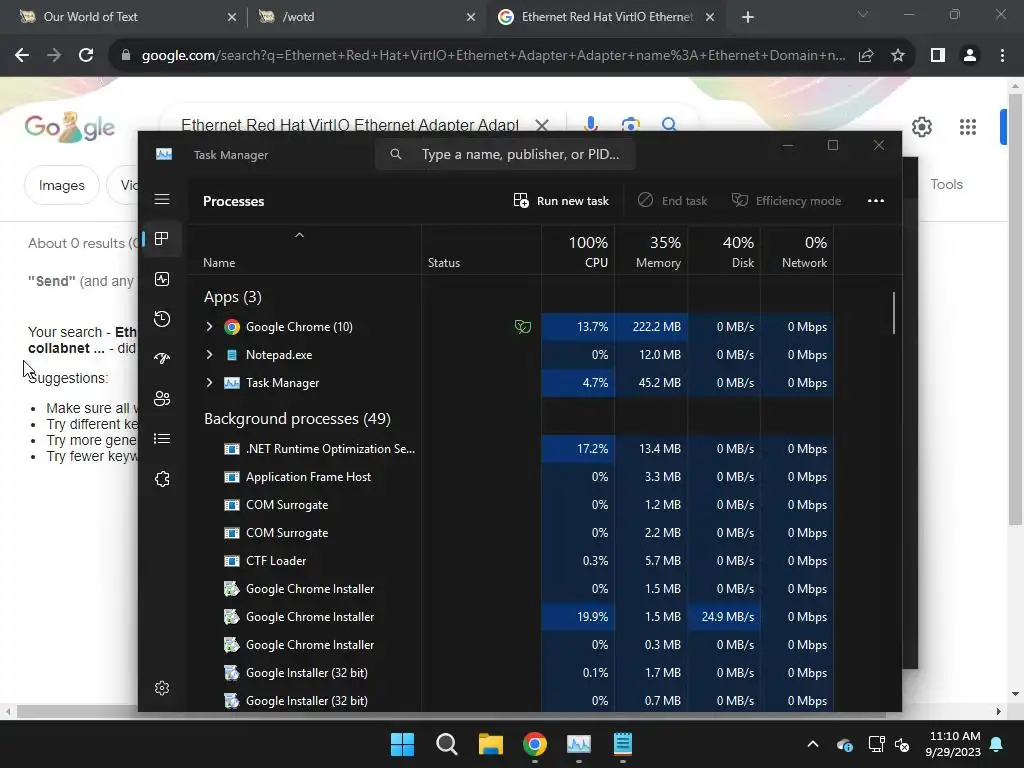Select the .NET Runtime Optimization Se... process
The width and height of the screenshot is (1024, 768).
510,449
